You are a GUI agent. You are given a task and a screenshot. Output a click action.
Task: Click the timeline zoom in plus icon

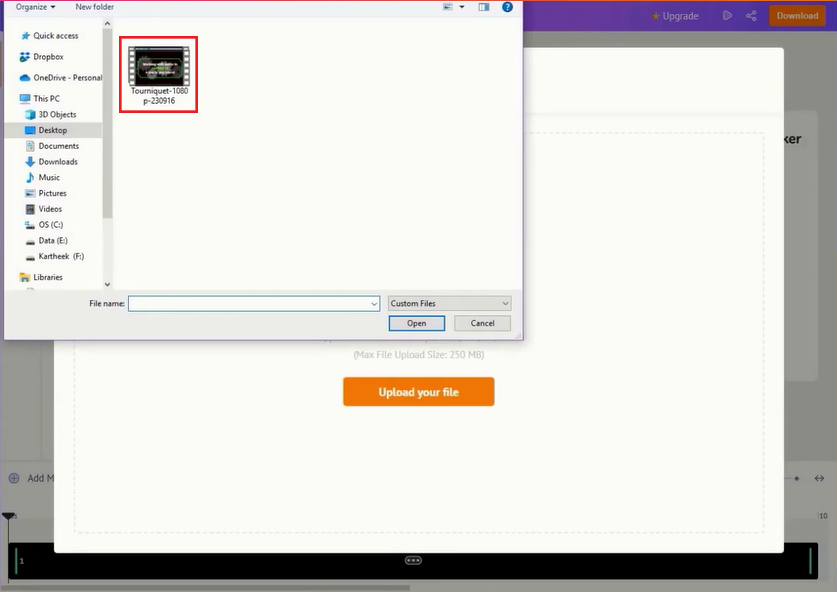(x=796, y=478)
